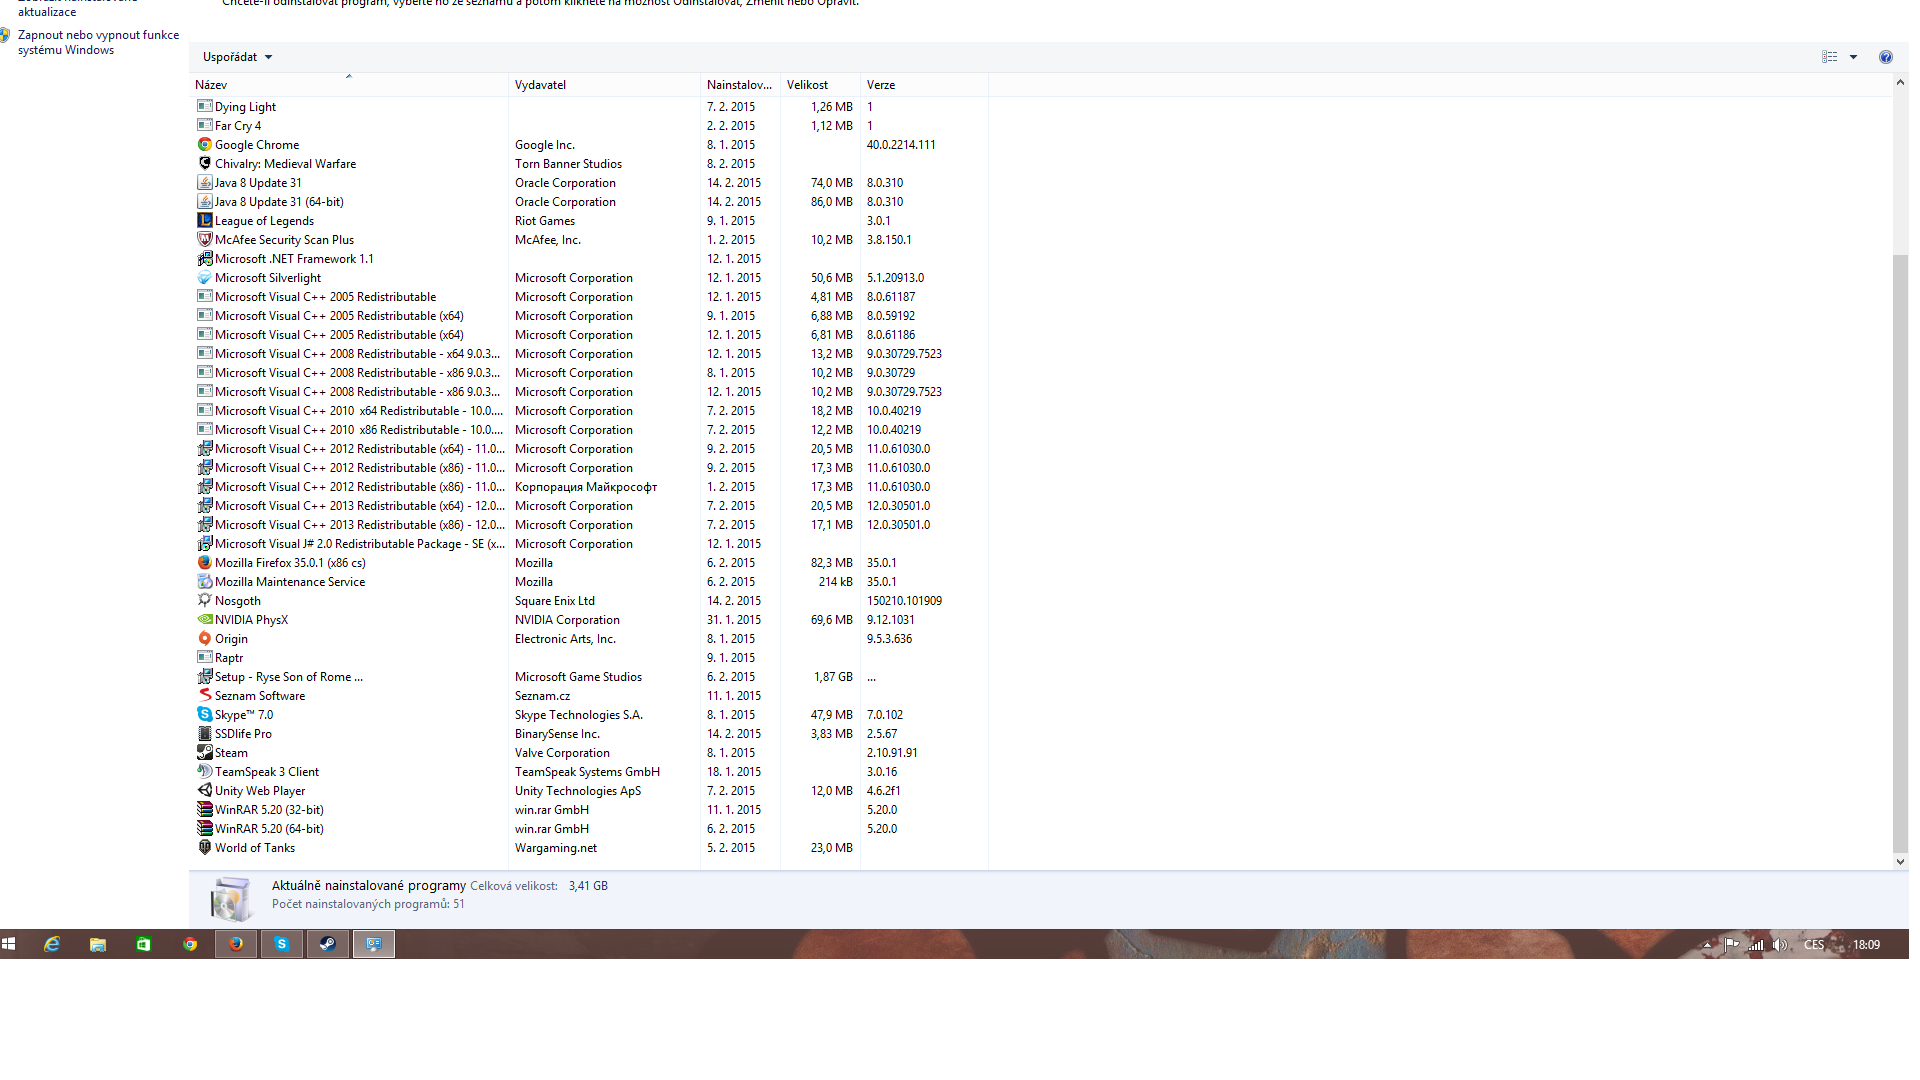Image resolution: width=1920 pixels, height=1080 pixels.
Task: Click the Google Chrome program icon in list
Action: pos(204,145)
